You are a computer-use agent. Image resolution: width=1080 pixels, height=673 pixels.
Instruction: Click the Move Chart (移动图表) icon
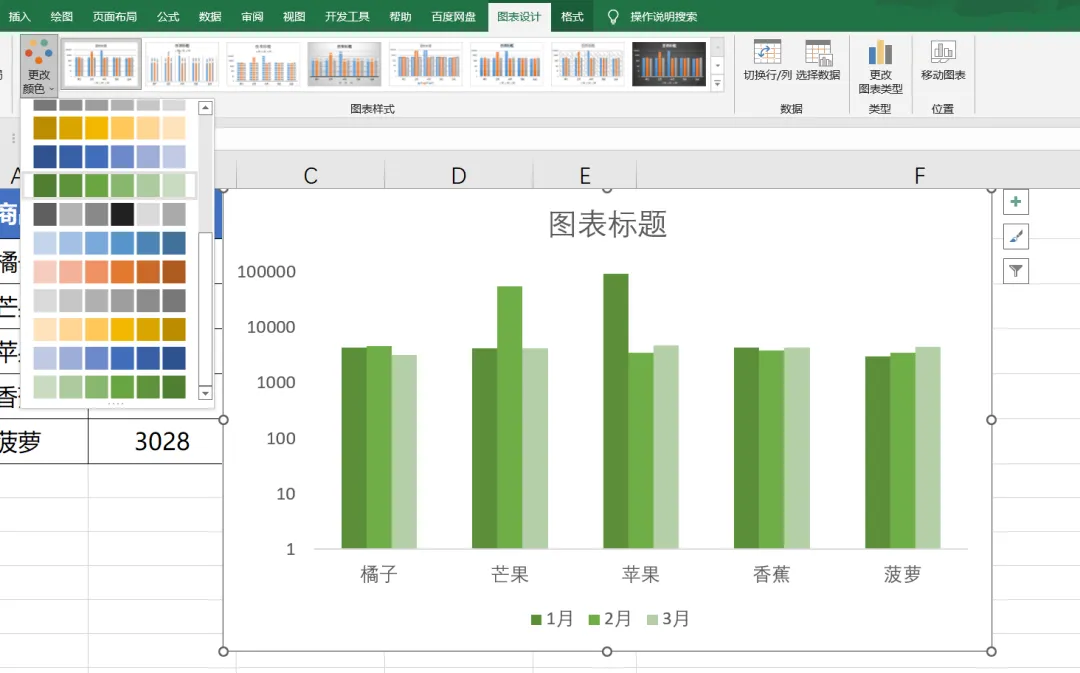[x=943, y=52]
